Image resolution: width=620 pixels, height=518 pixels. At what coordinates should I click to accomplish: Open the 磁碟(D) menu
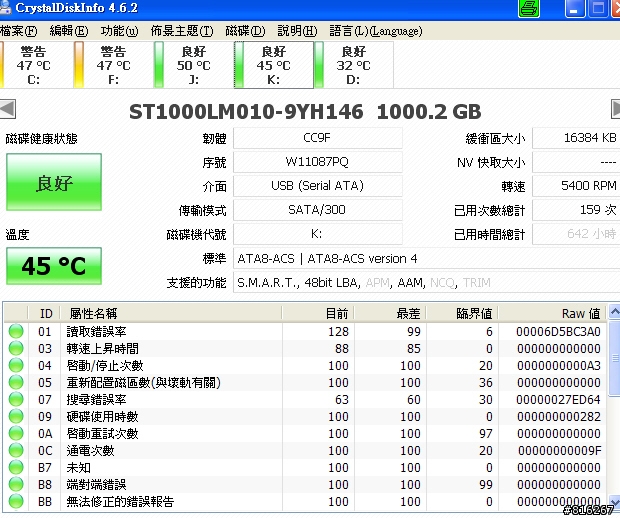pos(245,31)
